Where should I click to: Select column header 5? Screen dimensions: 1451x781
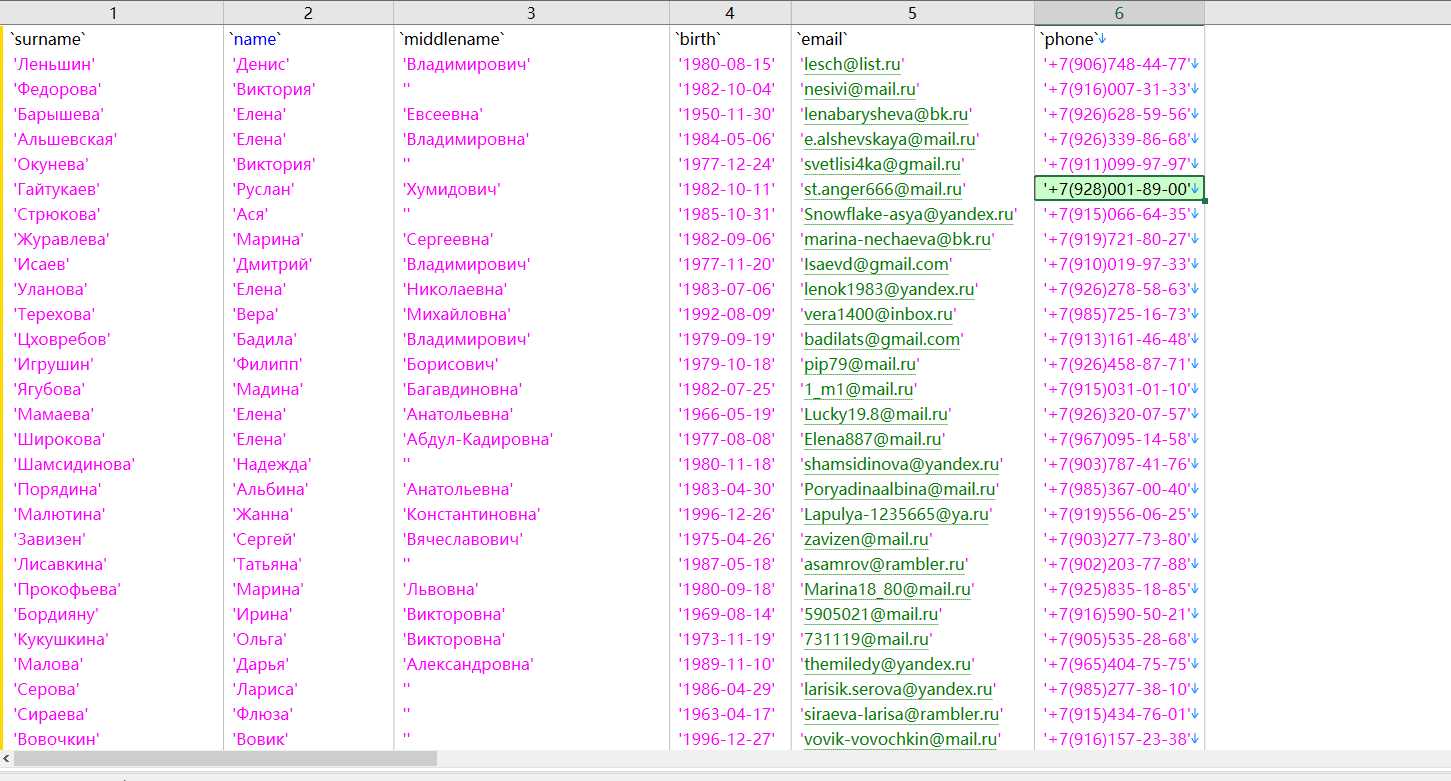point(913,13)
